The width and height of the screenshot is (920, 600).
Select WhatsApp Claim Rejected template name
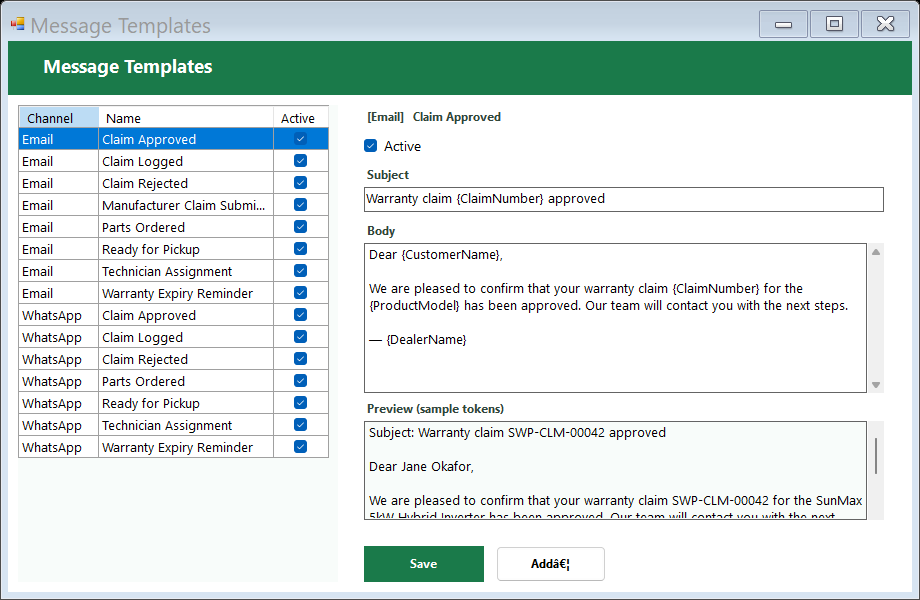[x=186, y=359]
